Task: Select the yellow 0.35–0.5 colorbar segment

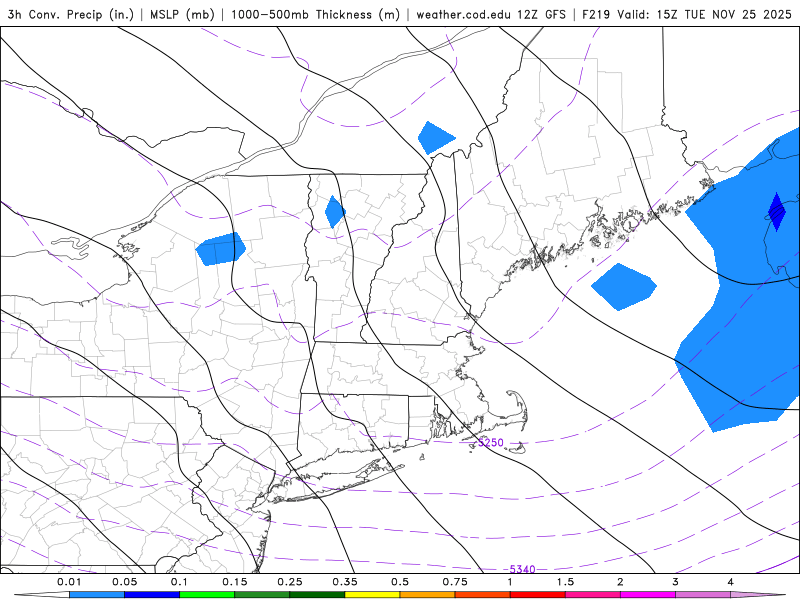Action: coord(372,595)
